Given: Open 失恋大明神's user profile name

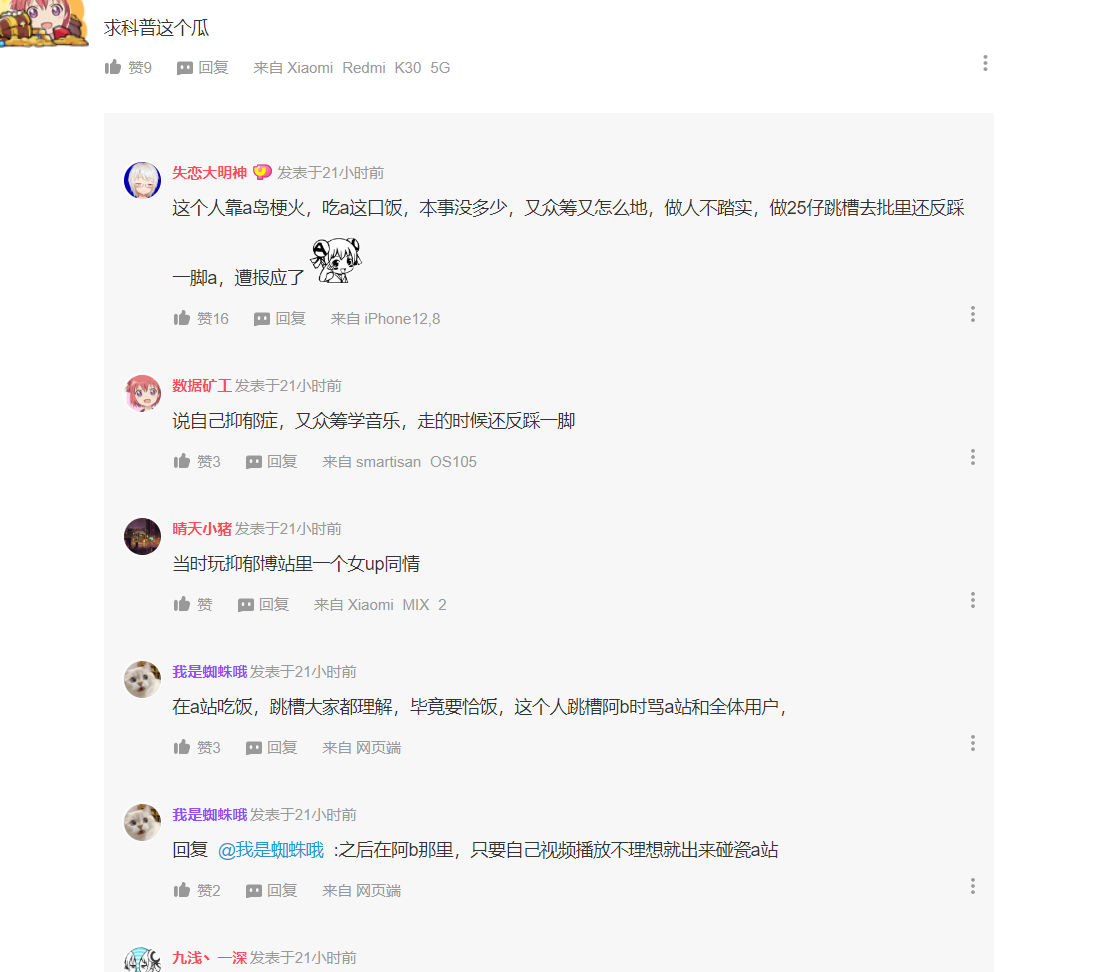Looking at the screenshot, I should 209,173.
